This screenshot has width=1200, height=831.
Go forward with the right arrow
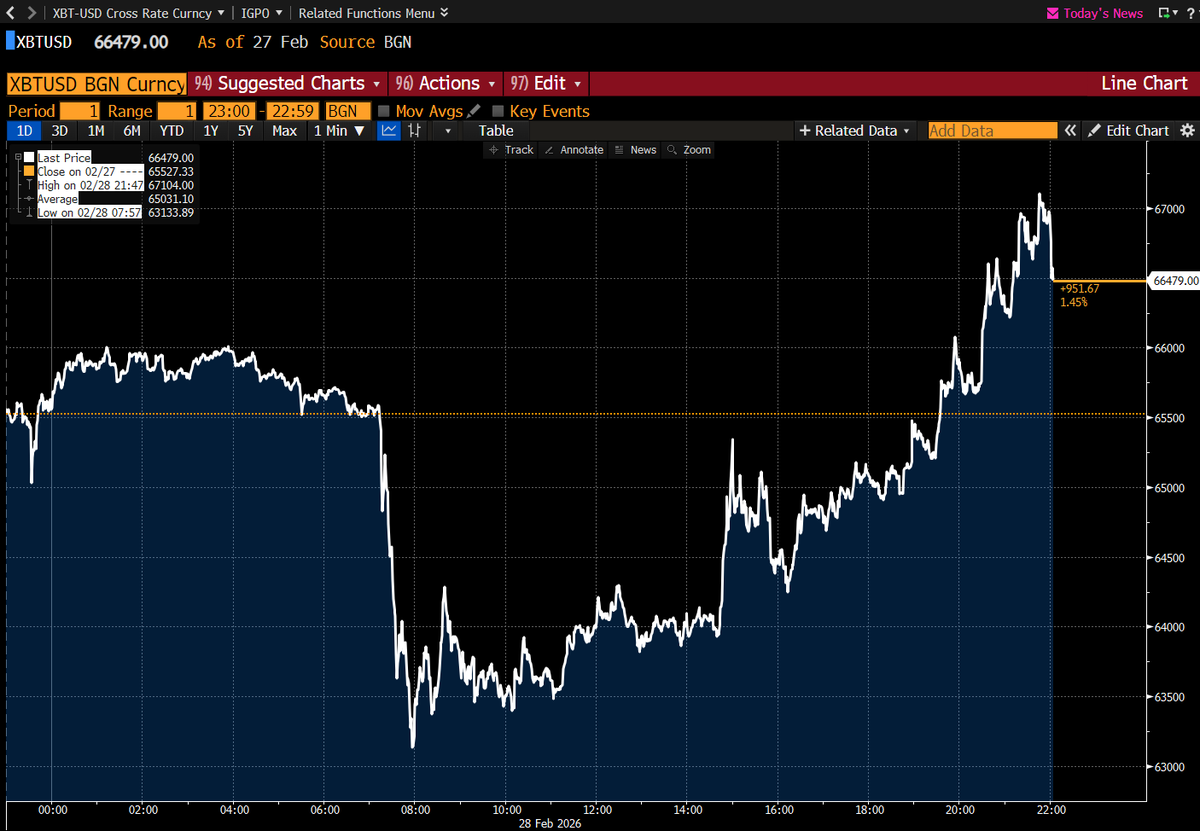(x=31, y=13)
